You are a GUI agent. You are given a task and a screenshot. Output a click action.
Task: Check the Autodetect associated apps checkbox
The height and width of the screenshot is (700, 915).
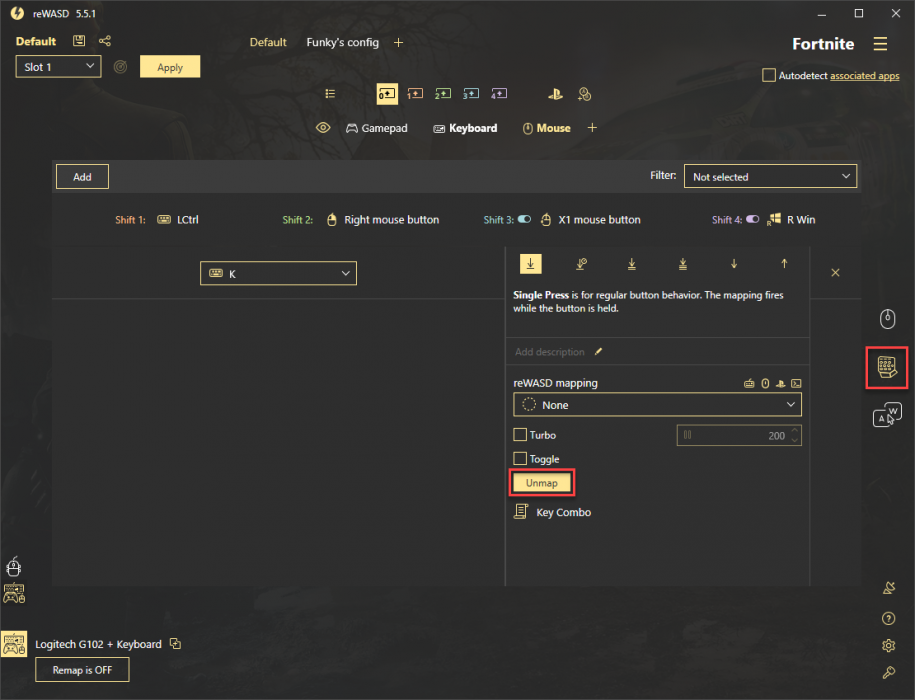[x=768, y=75]
